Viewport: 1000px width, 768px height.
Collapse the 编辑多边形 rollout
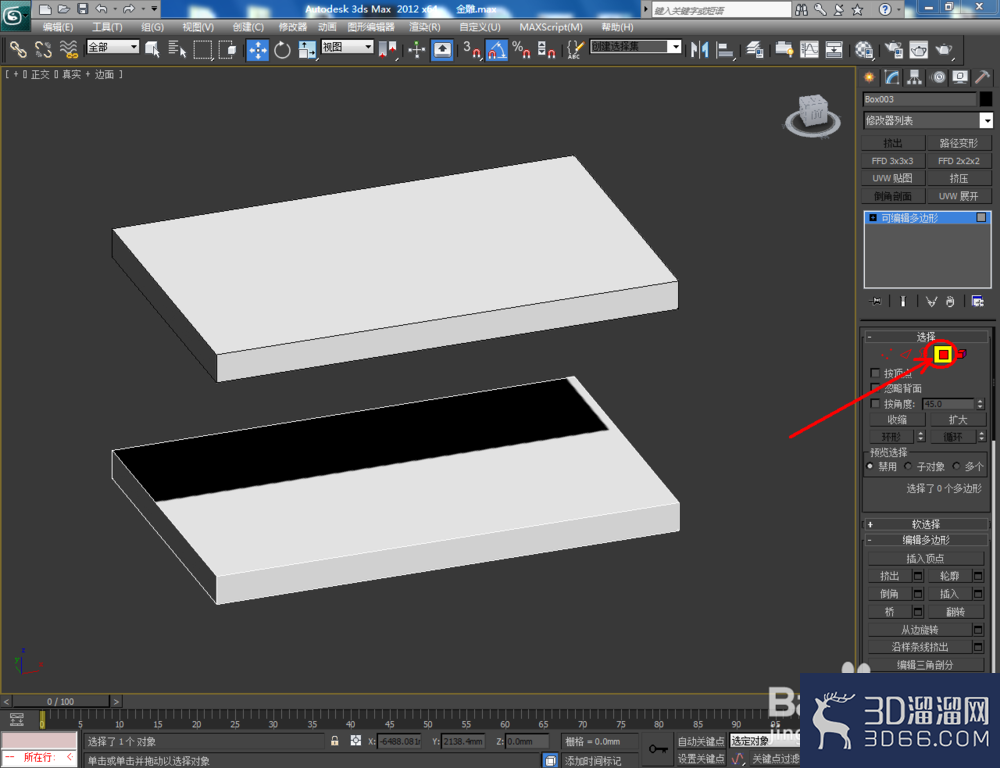pos(926,540)
